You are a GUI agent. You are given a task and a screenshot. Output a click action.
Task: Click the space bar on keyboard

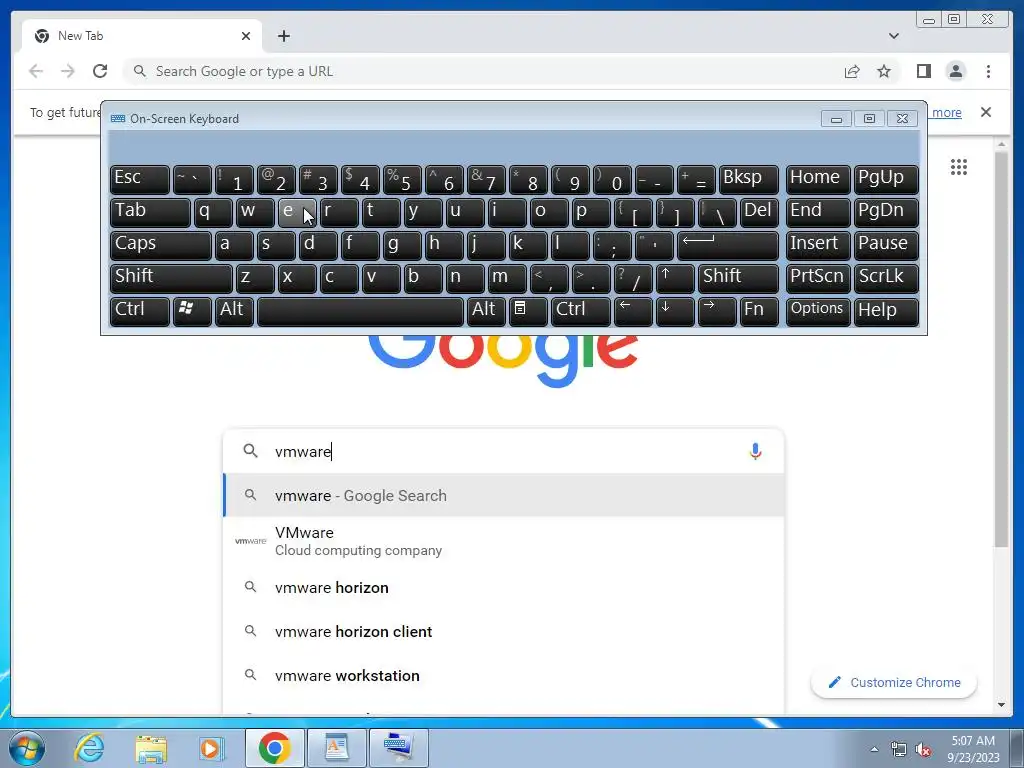[360, 311]
